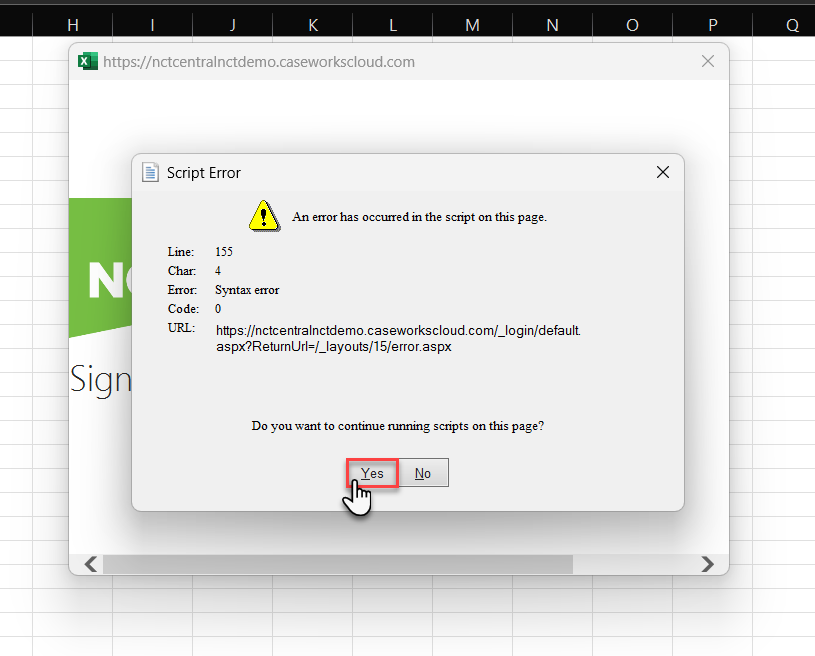The height and width of the screenshot is (656, 815).
Task: Select column header H
Action: point(72,24)
